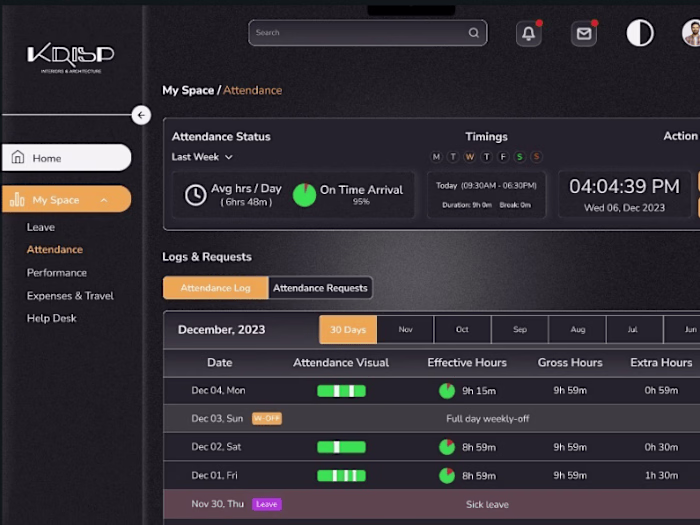Click the Home house icon
700x525 pixels.
pos(18,157)
